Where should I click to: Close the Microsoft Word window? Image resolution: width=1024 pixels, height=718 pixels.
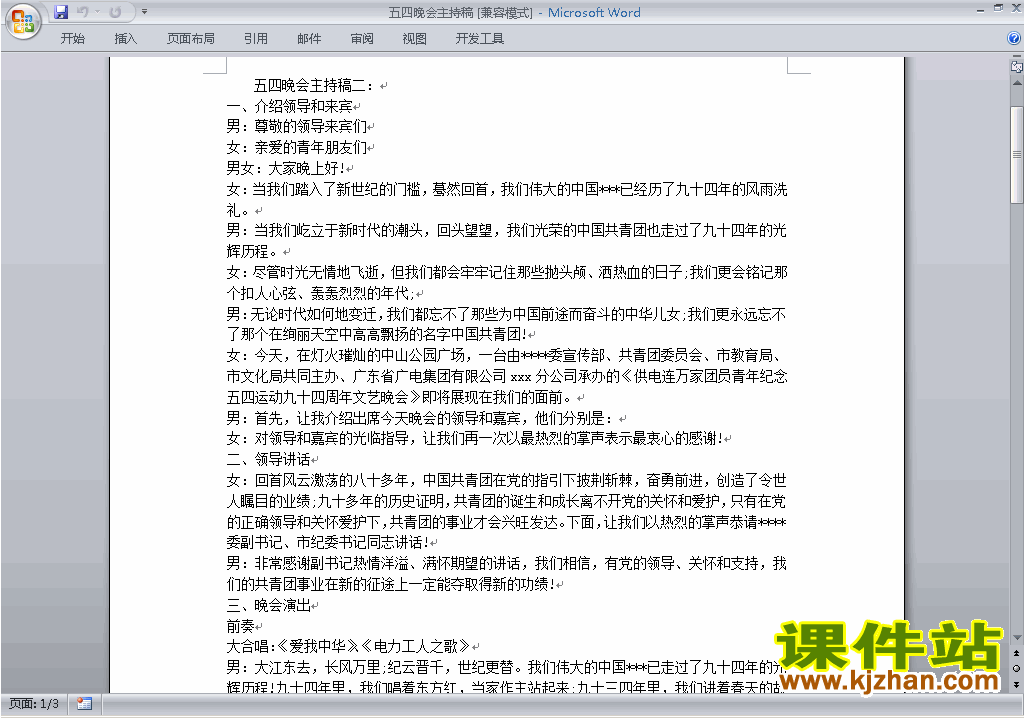1017,8
